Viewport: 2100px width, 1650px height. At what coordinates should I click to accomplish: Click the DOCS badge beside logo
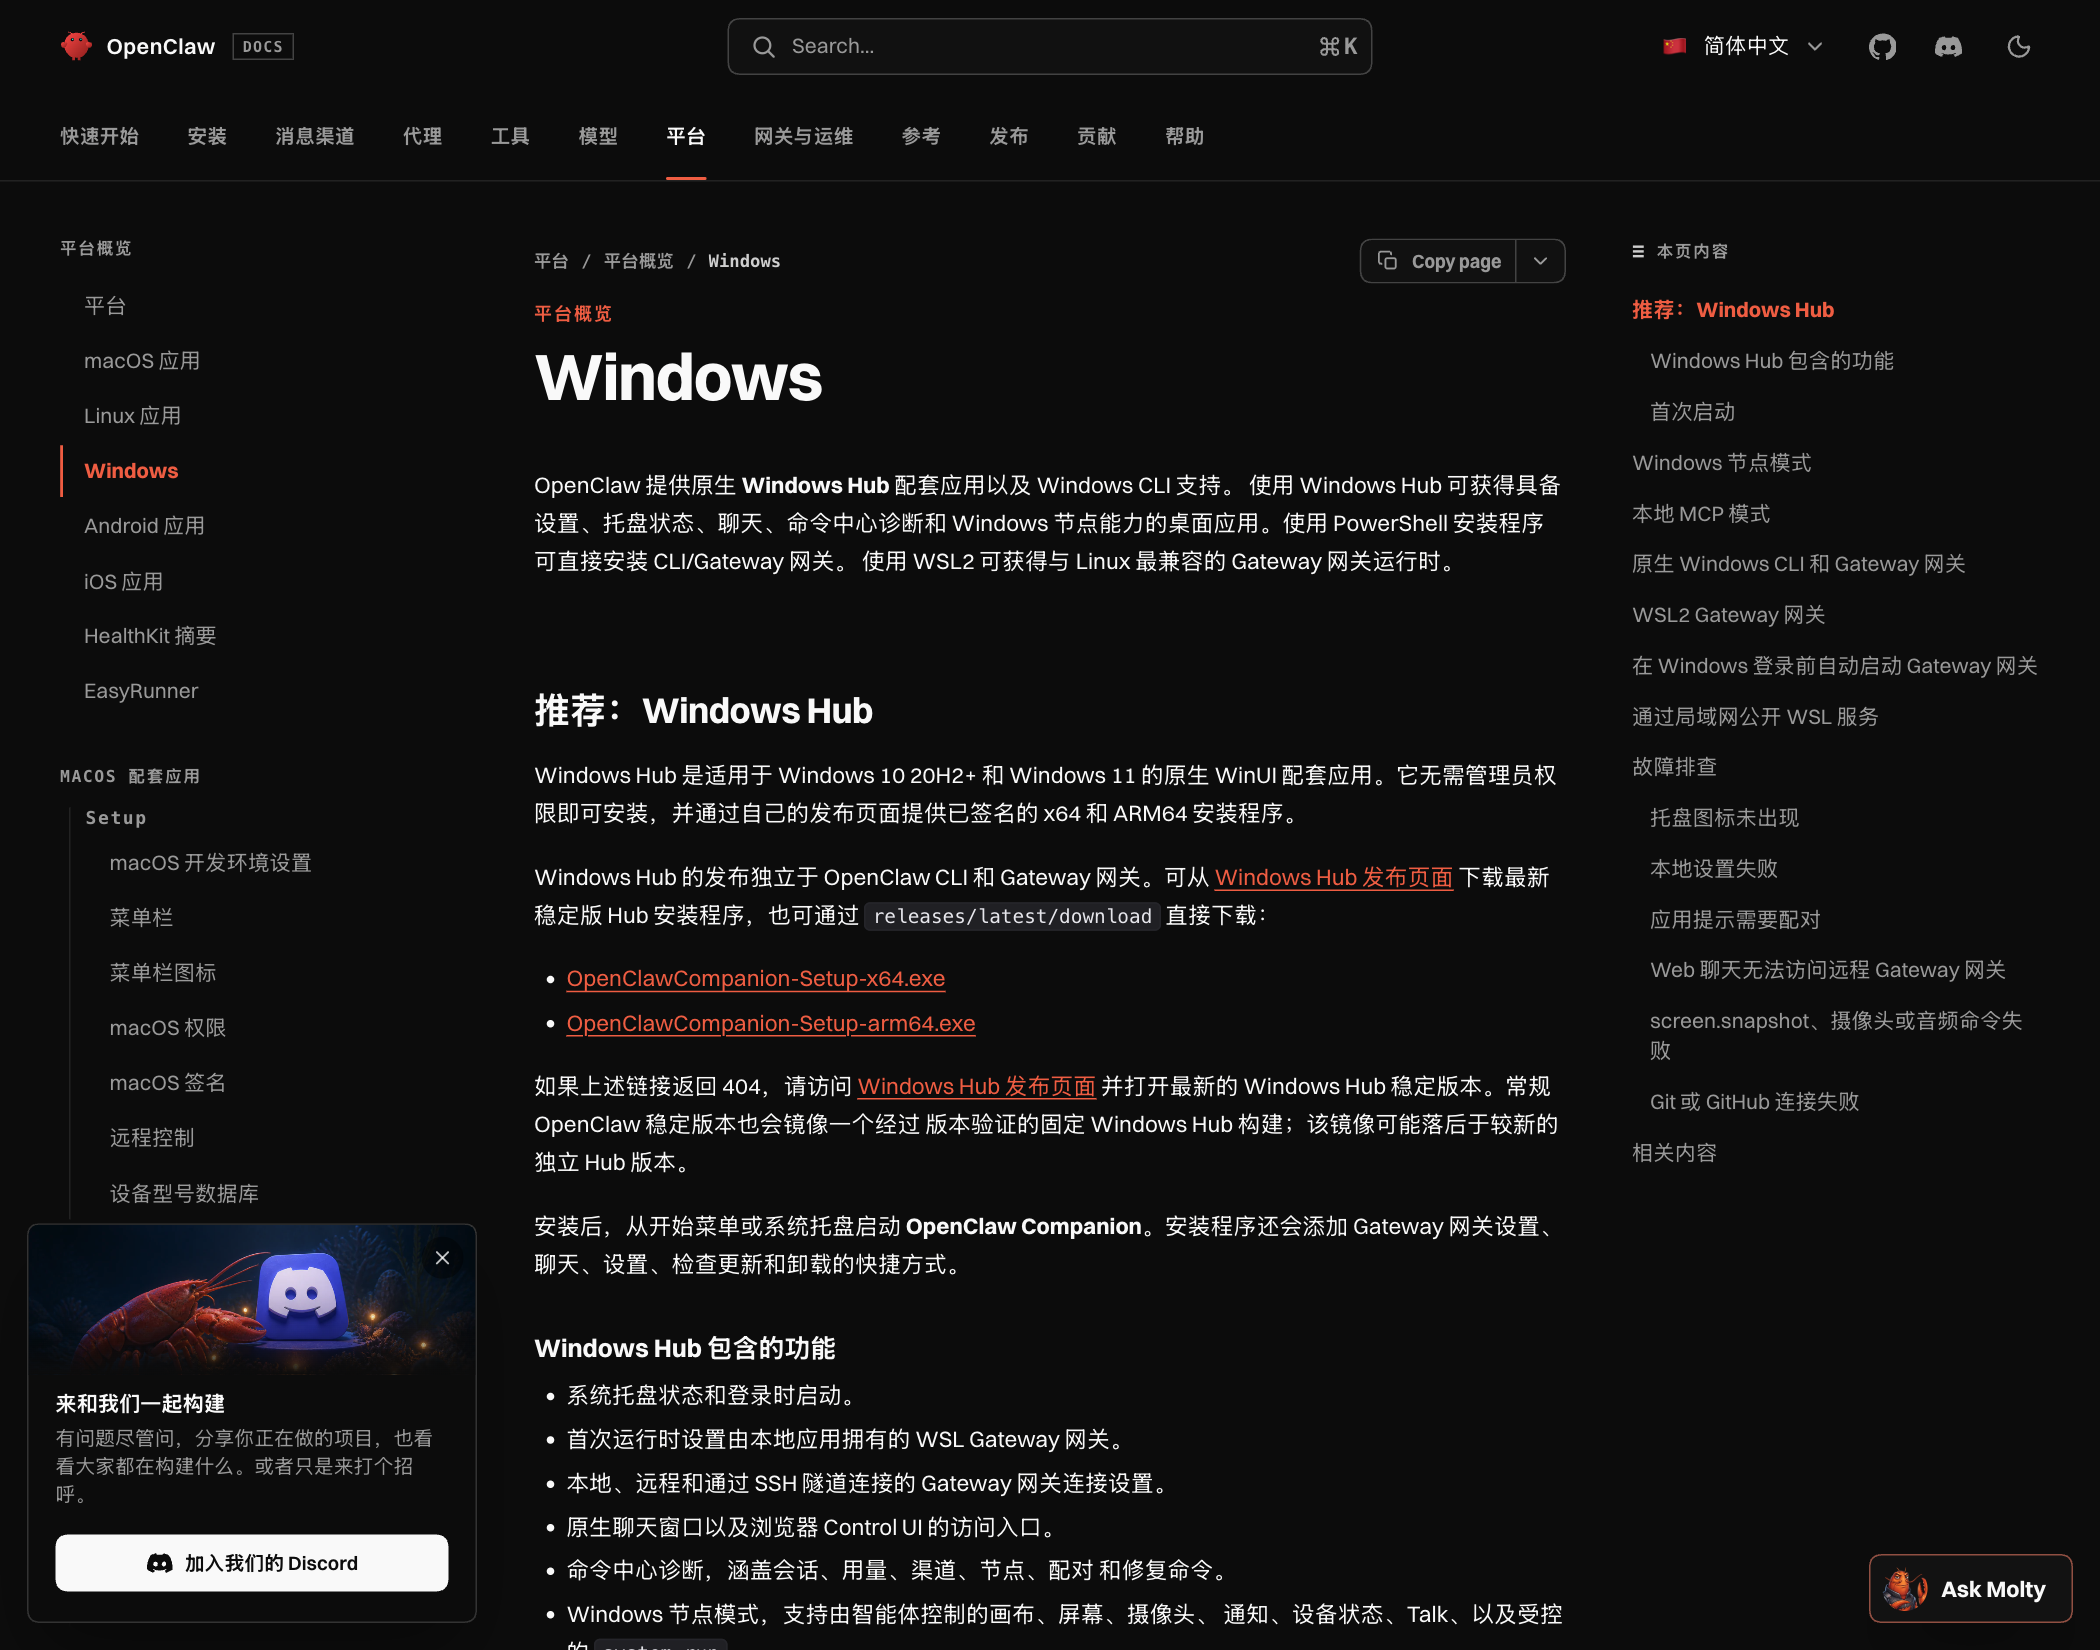click(263, 46)
